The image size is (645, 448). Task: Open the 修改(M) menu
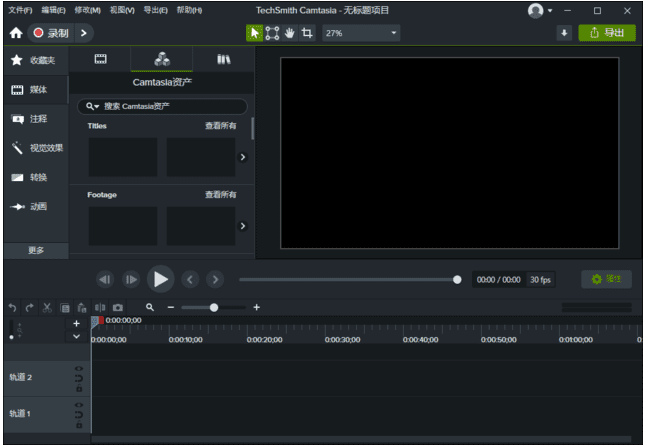[x=88, y=10]
